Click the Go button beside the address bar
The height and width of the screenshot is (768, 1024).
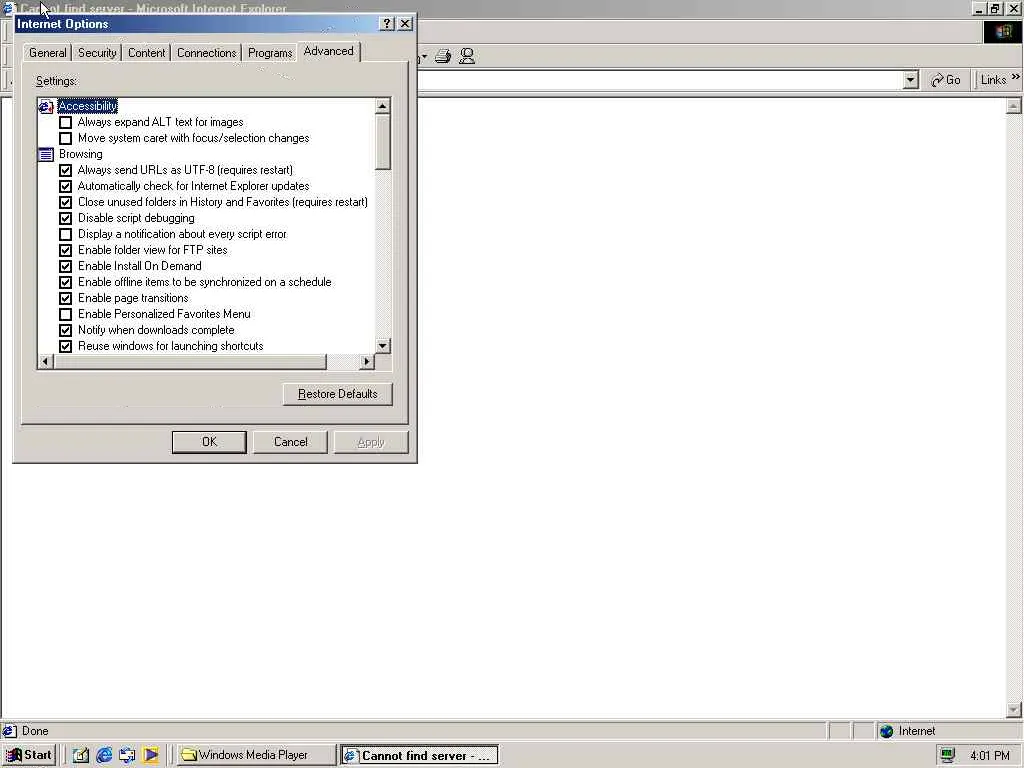coord(946,80)
